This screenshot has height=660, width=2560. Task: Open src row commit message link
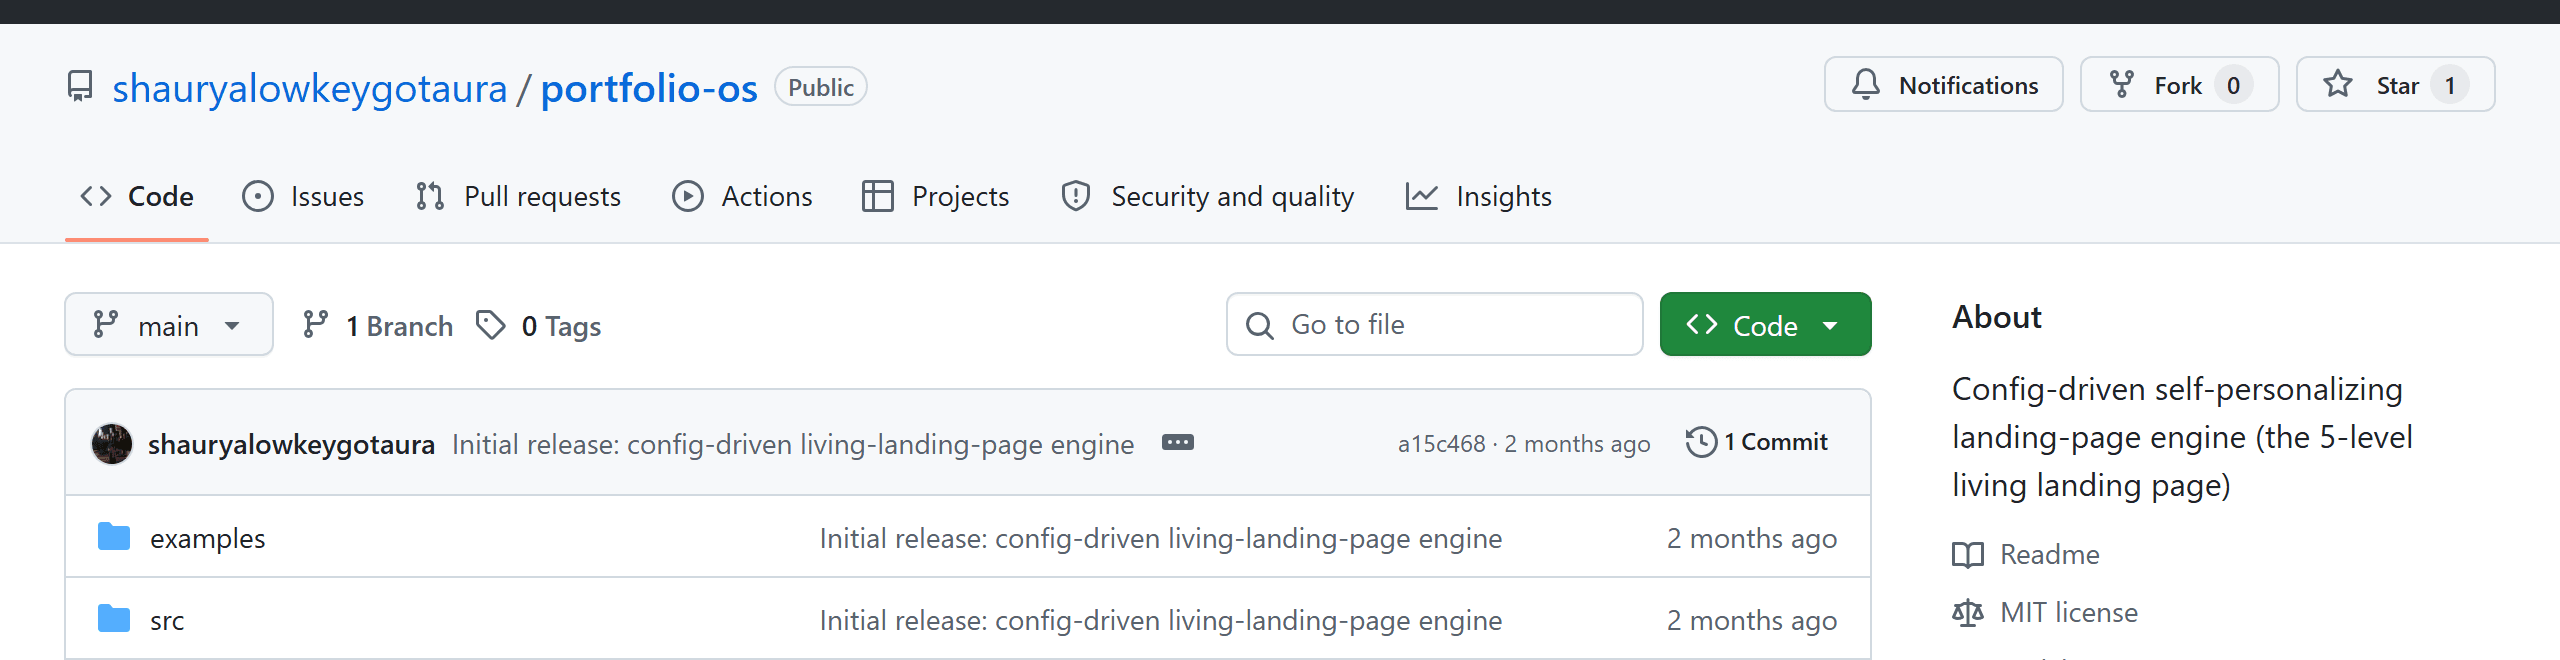[1160, 620]
